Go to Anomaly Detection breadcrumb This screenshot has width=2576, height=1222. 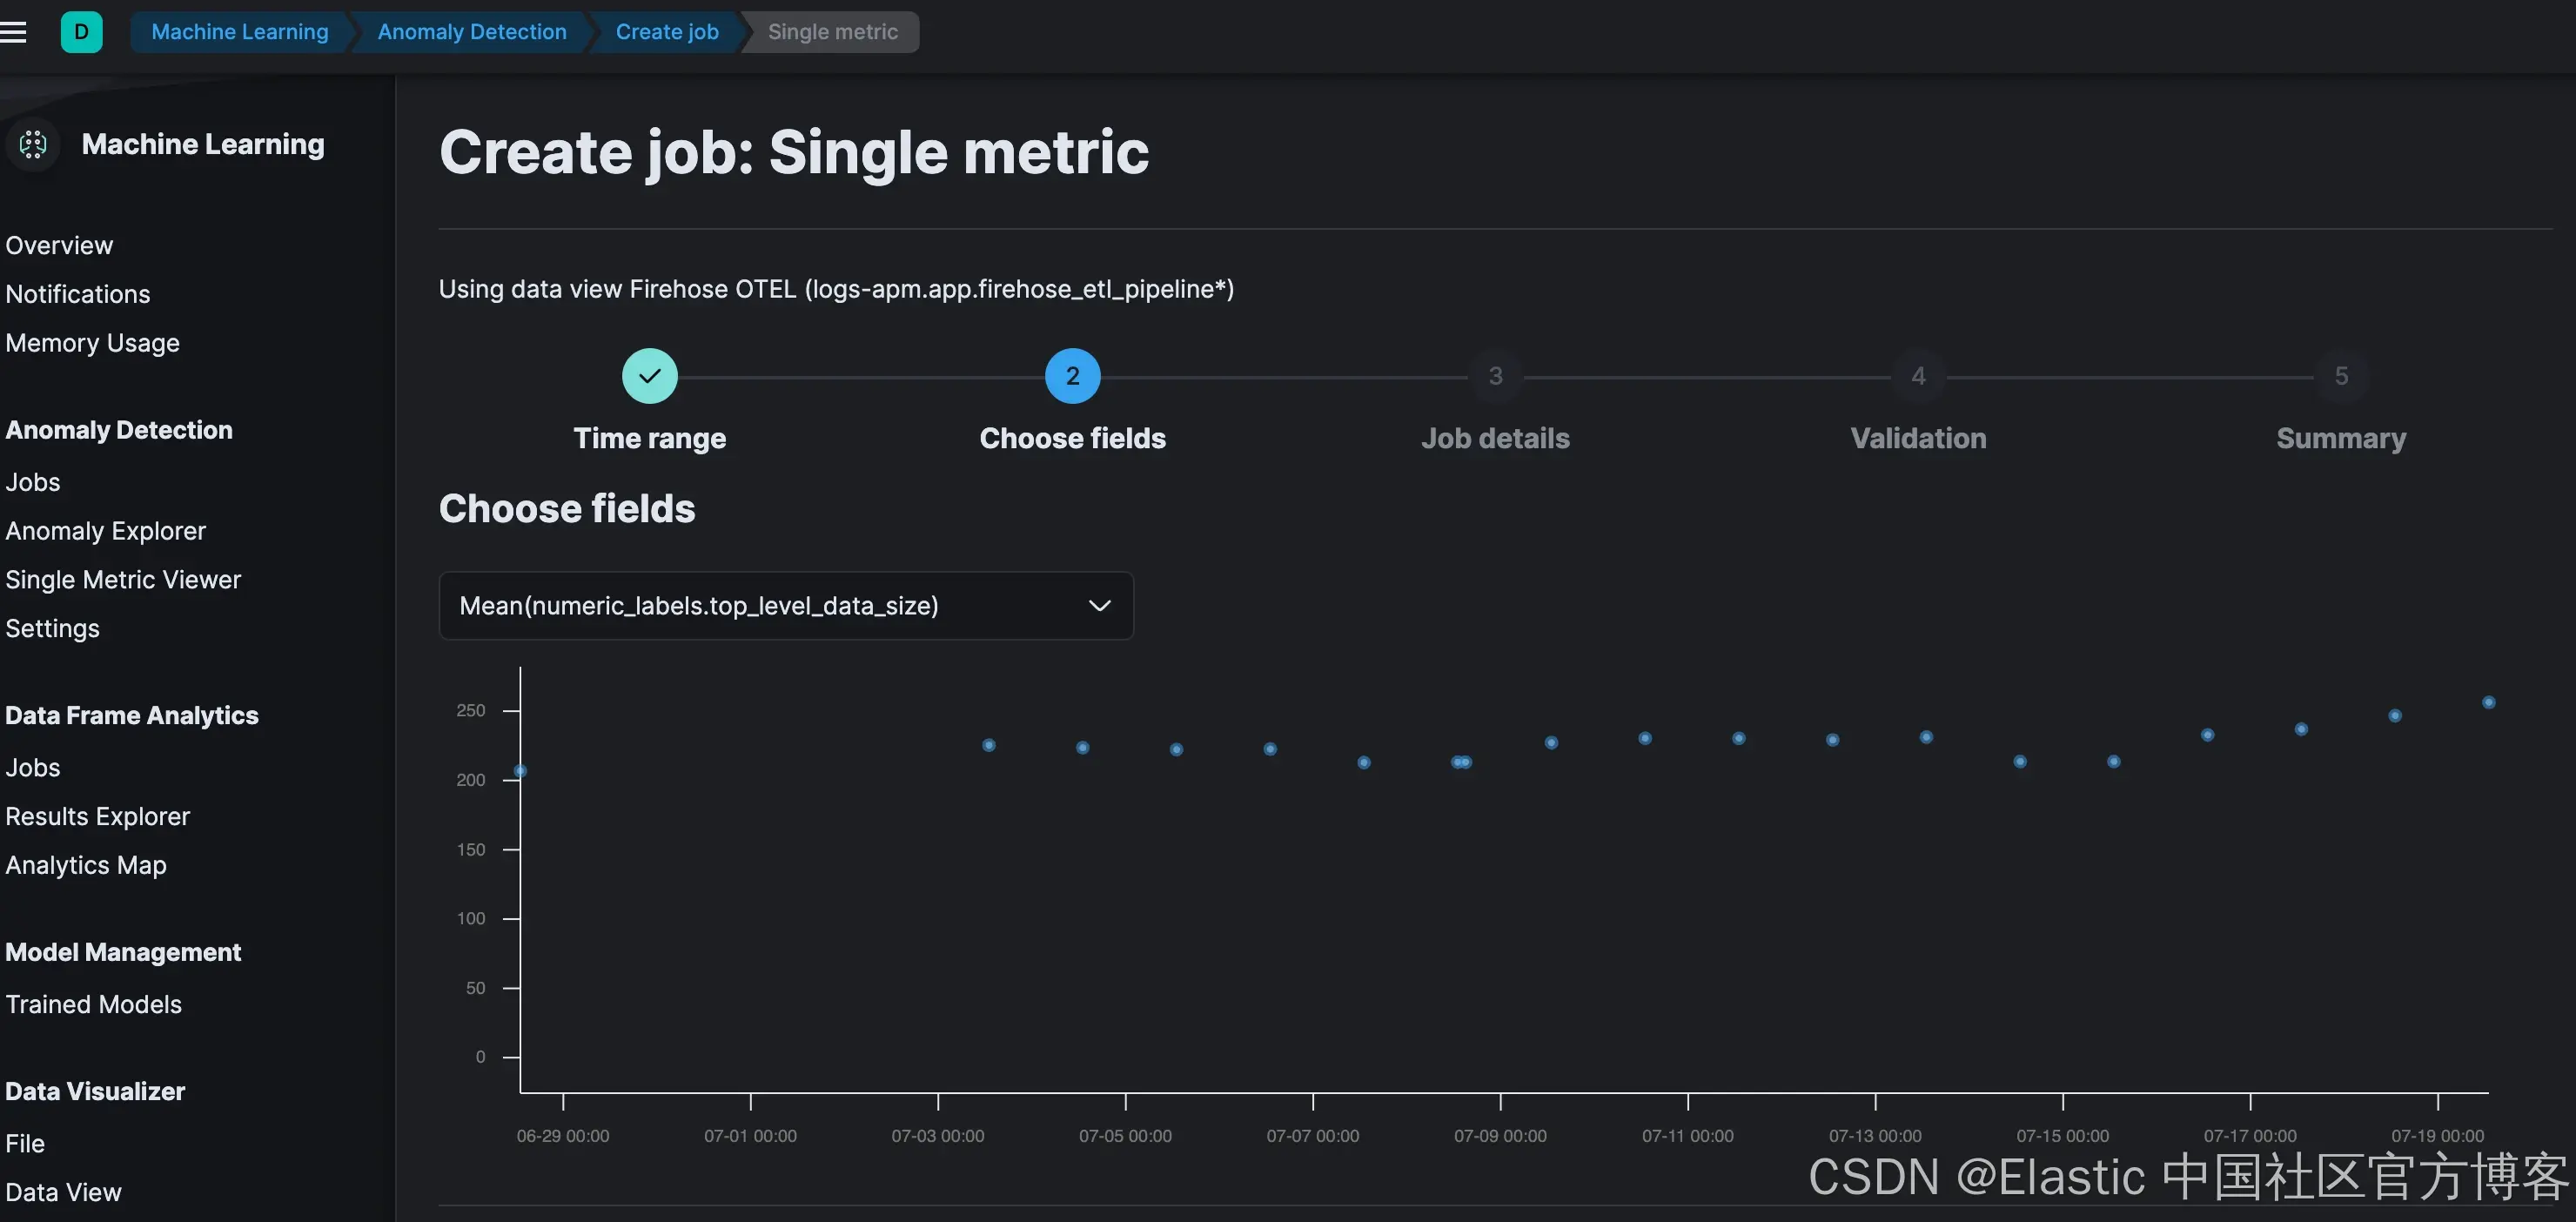(471, 32)
